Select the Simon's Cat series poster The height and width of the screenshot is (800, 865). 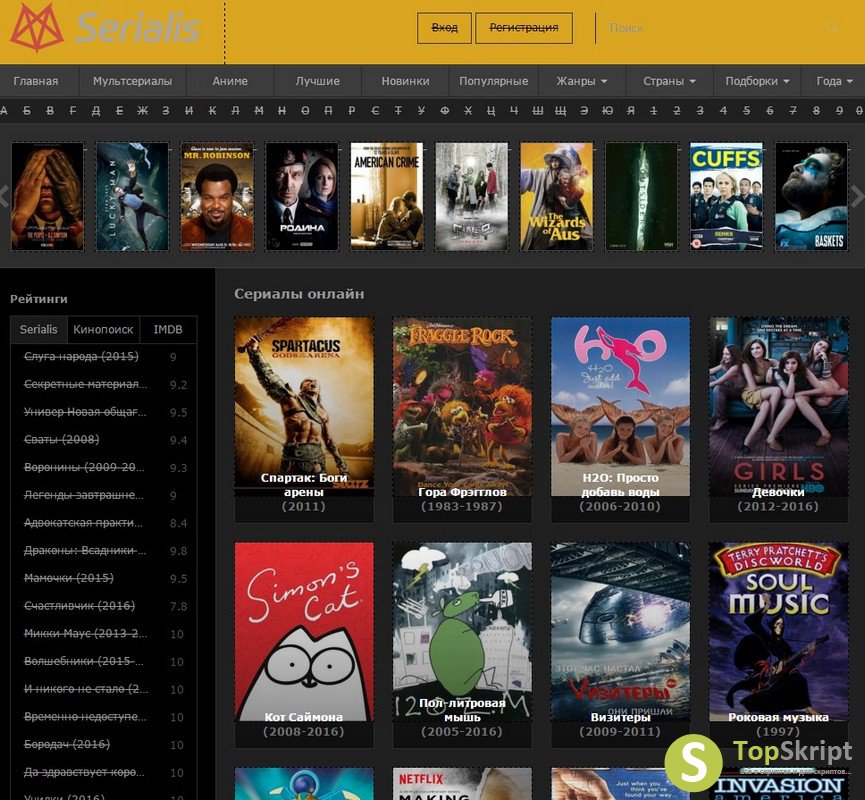pos(304,632)
